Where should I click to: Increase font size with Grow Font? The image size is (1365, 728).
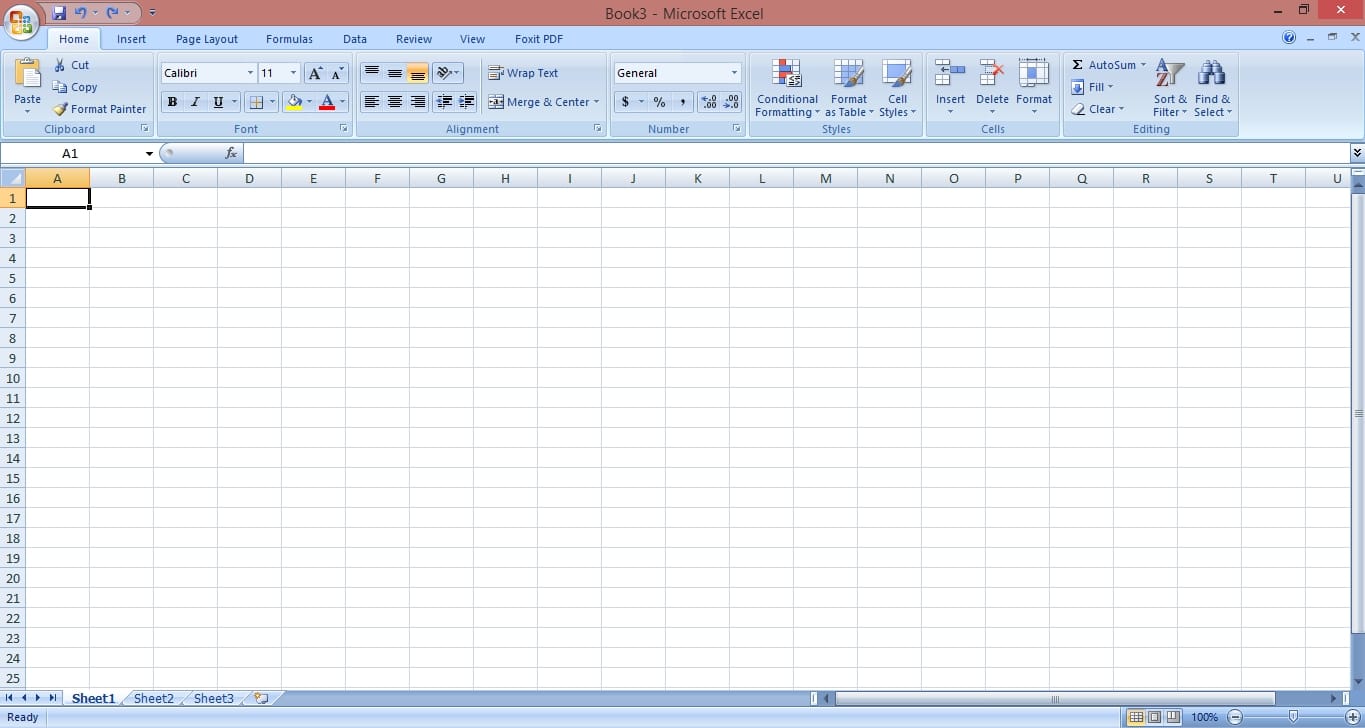315,73
